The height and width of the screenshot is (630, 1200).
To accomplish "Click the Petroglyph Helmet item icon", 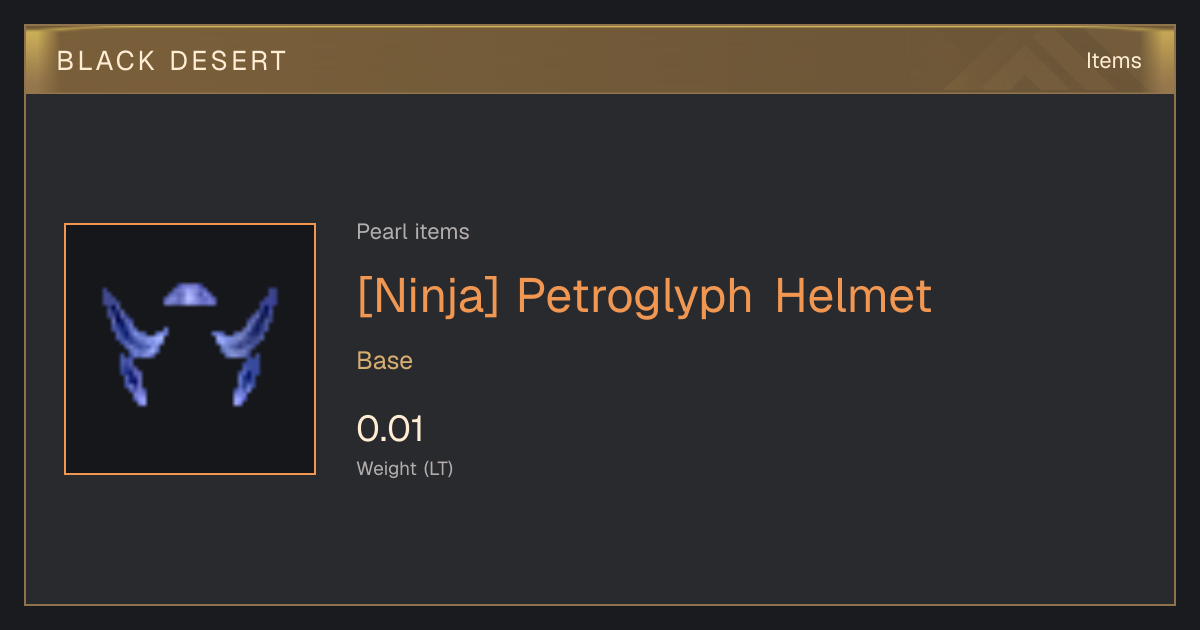I will click(x=190, y=349).
